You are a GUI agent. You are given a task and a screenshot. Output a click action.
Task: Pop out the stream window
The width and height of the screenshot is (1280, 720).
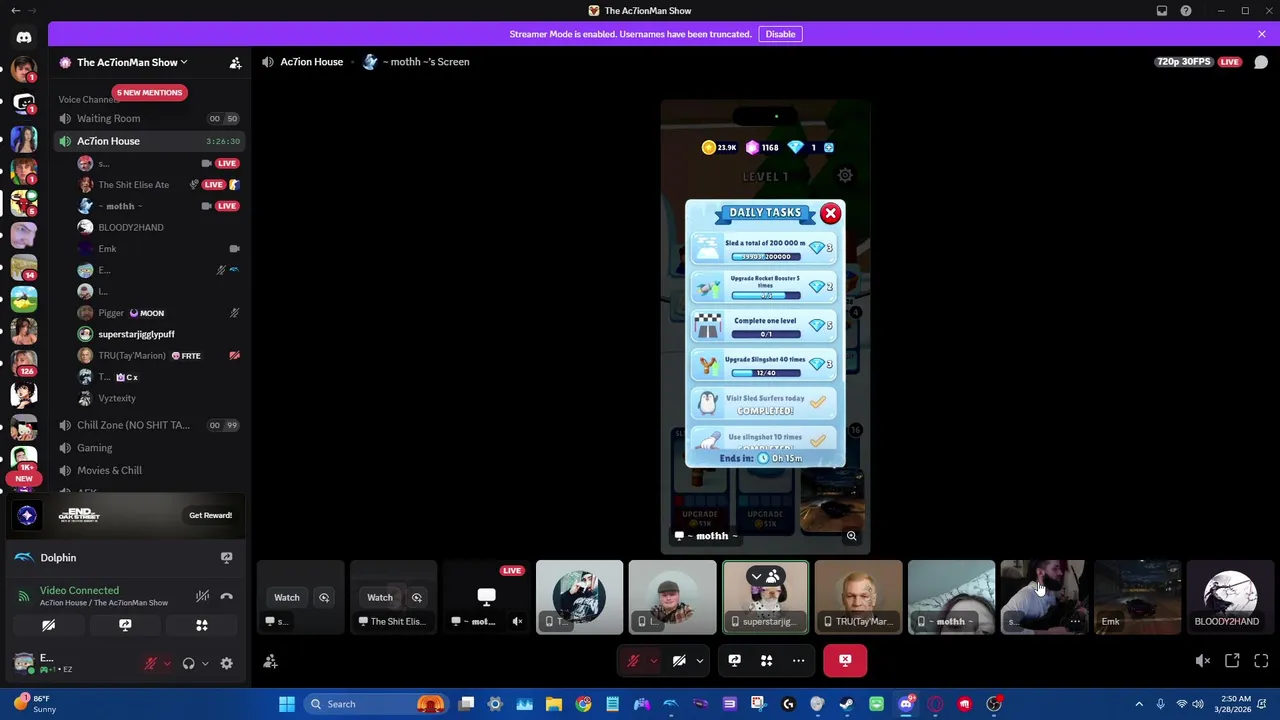(x=1232, y=661)
